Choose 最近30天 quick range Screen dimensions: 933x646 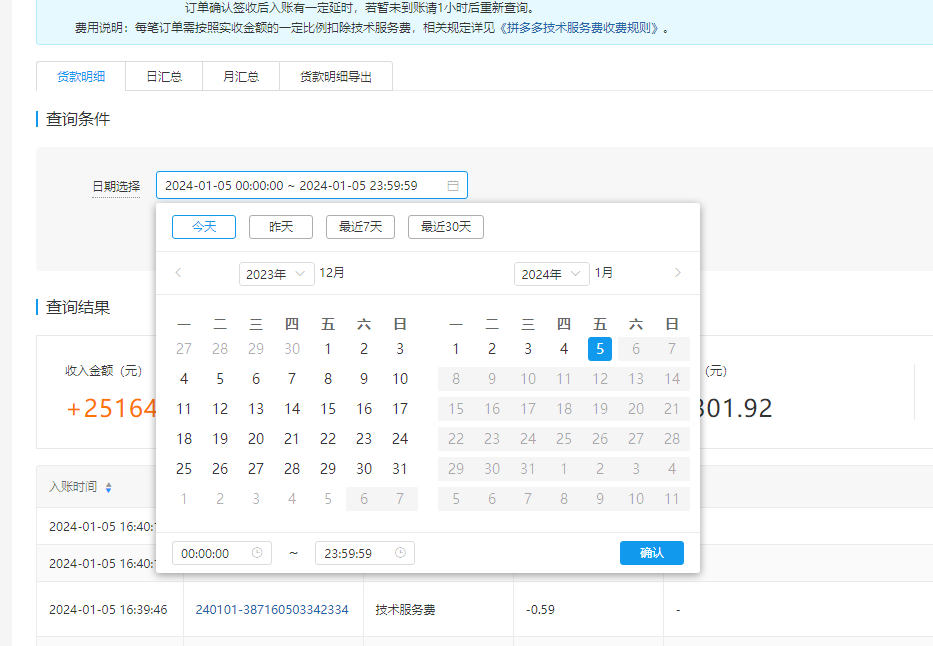tap(446, 227)
